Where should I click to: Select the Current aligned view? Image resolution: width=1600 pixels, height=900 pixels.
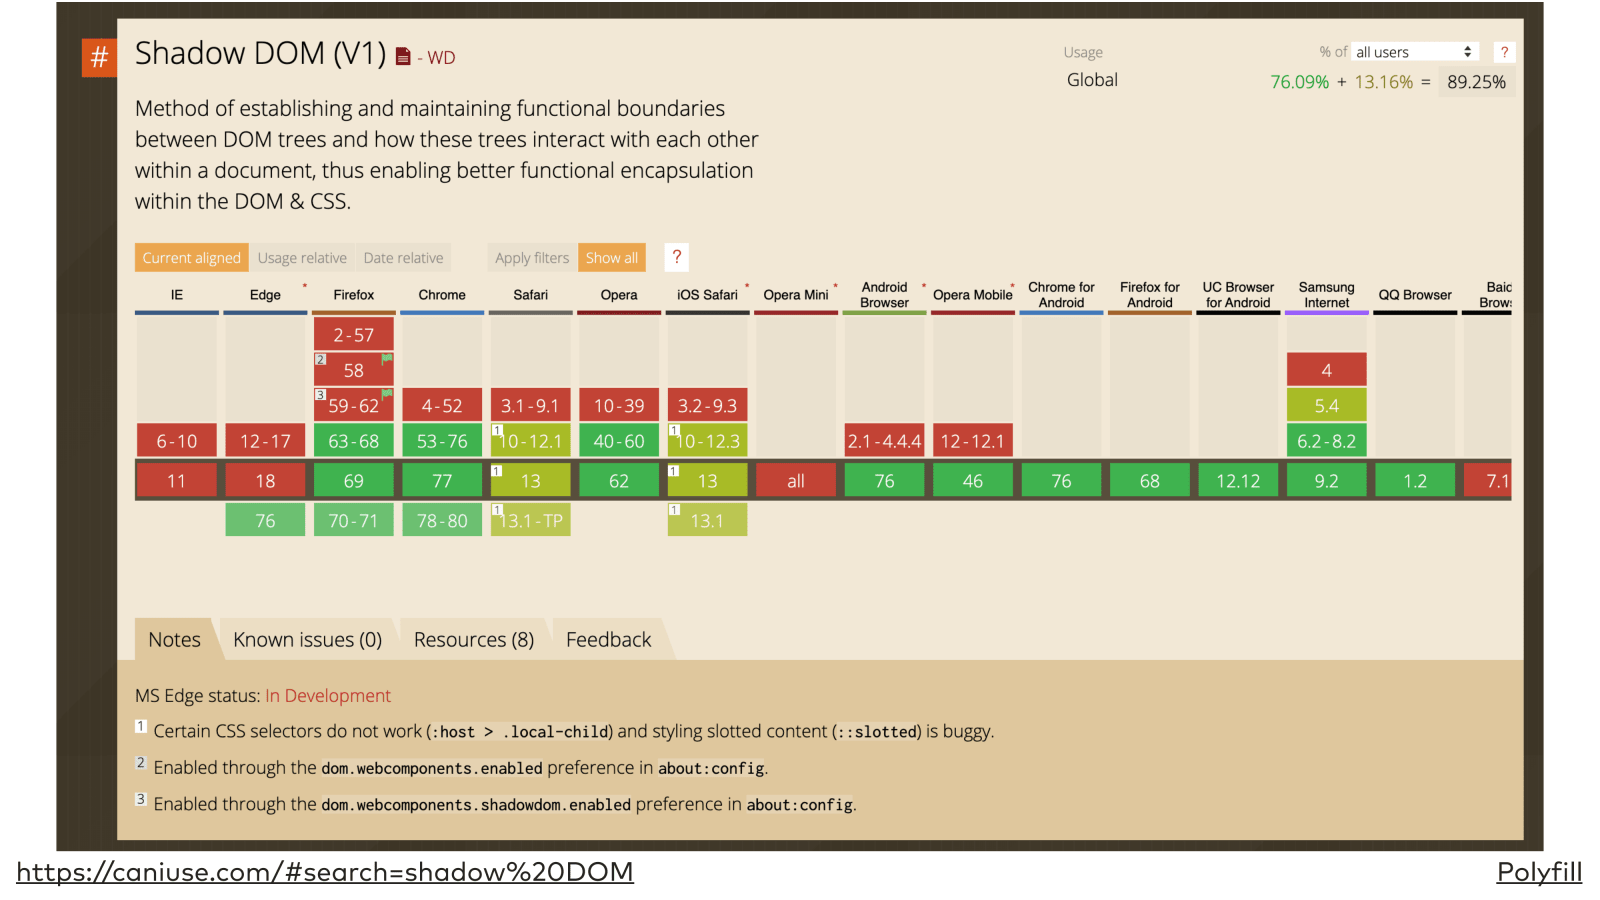pos(192,258)
